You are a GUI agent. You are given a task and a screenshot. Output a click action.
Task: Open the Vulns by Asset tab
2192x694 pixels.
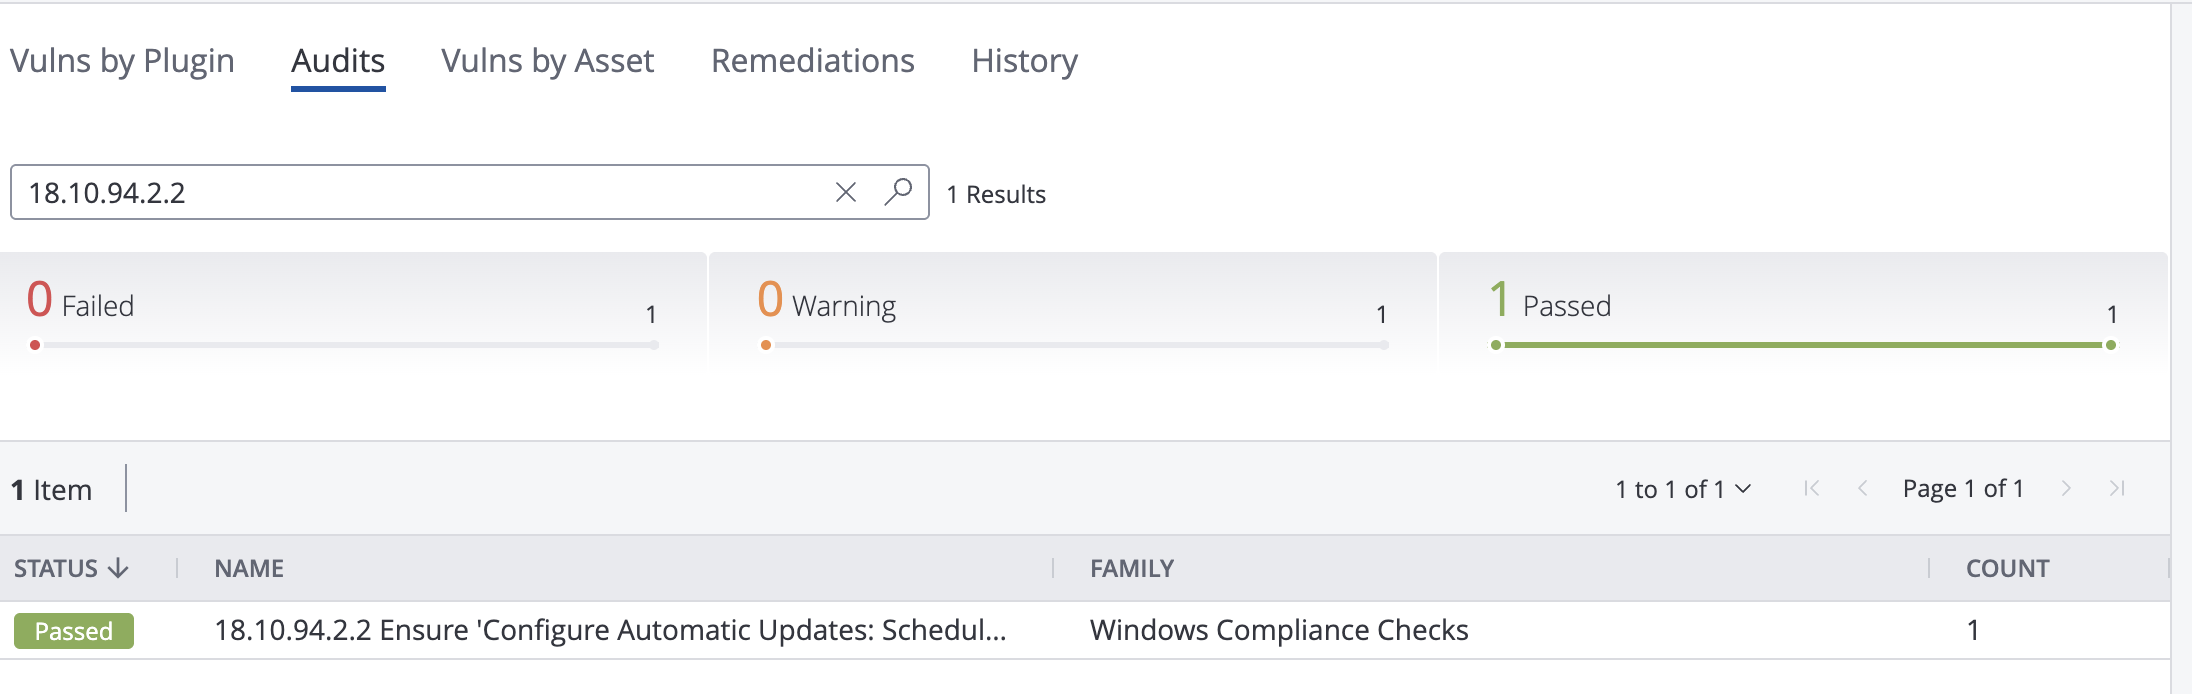[548, 61]
